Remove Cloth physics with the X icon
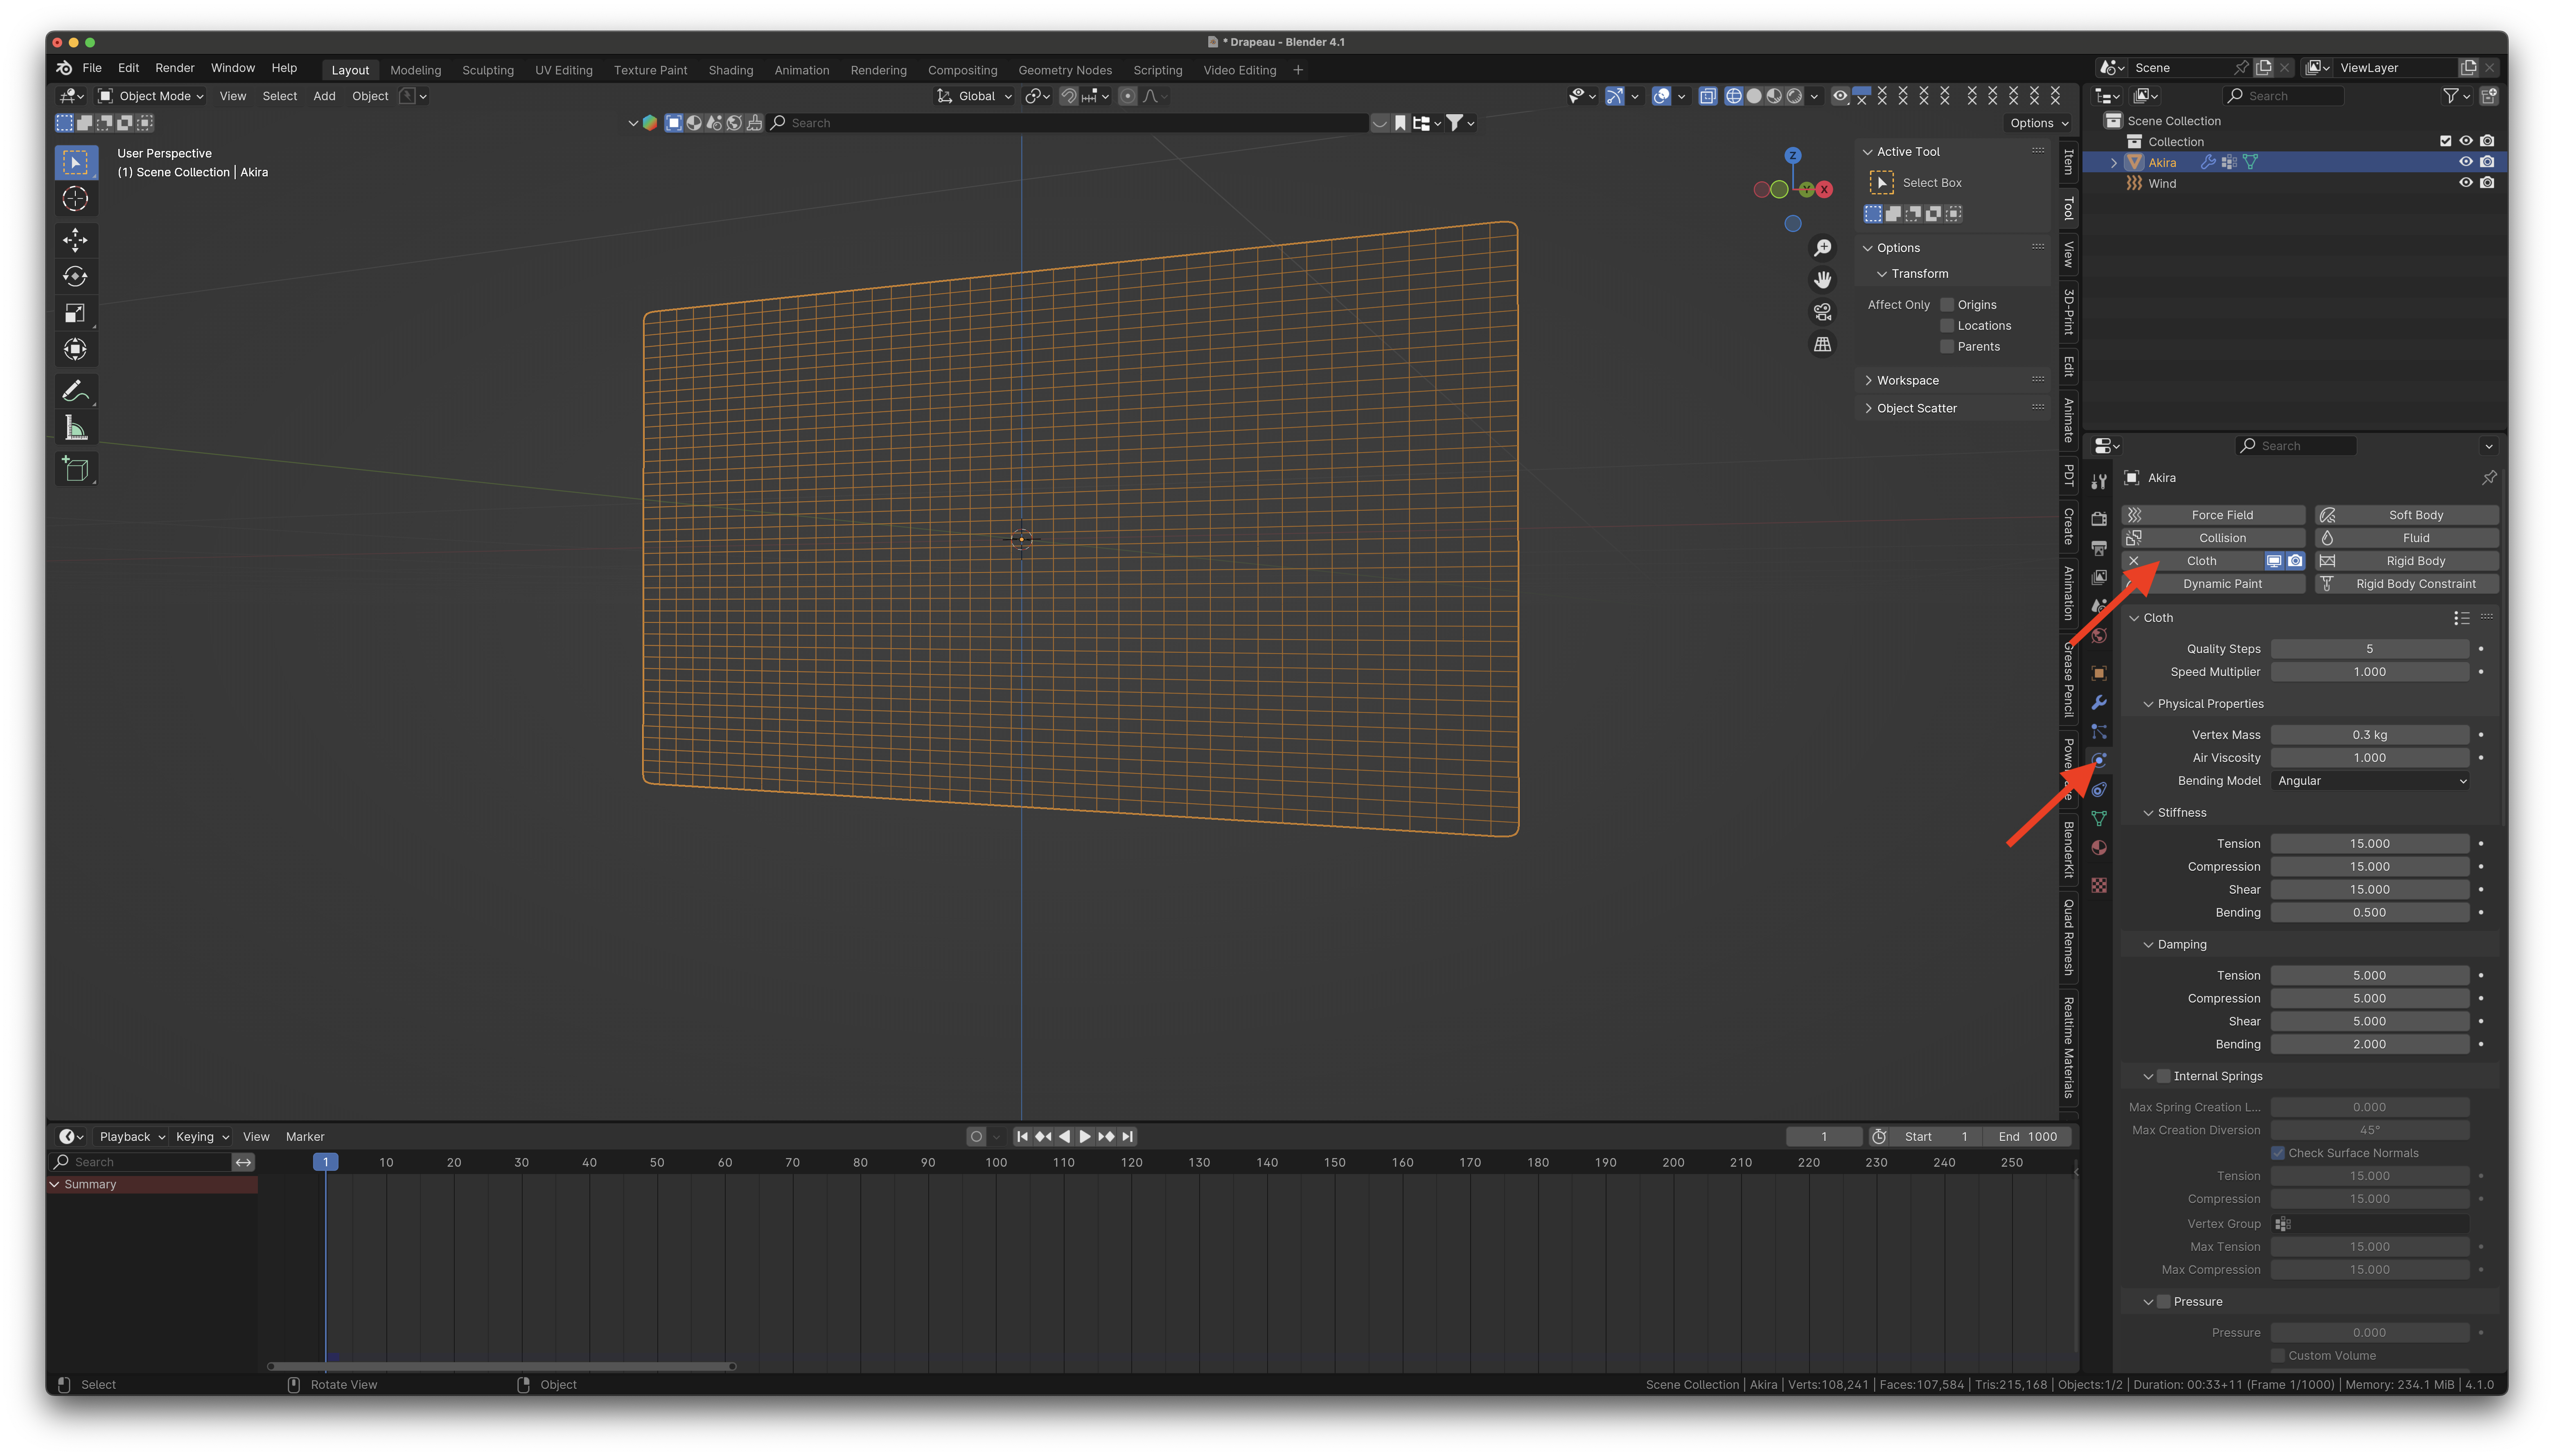The image size is (2554, 1456). pyautogui.click(x=2134, y=561)
